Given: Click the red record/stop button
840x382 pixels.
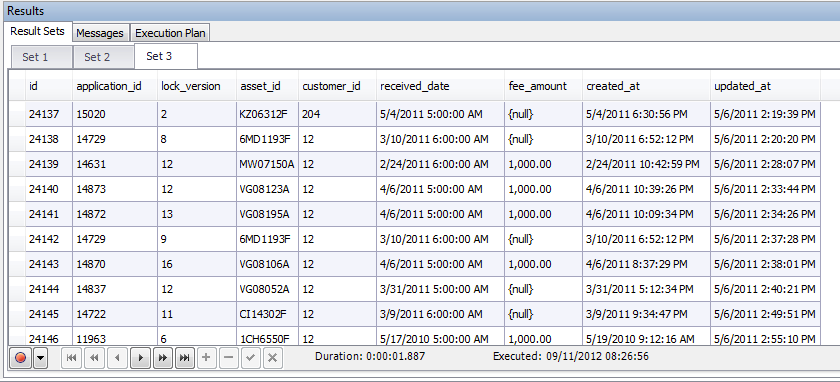Looking at the screenshot, I should pos(21,358).
